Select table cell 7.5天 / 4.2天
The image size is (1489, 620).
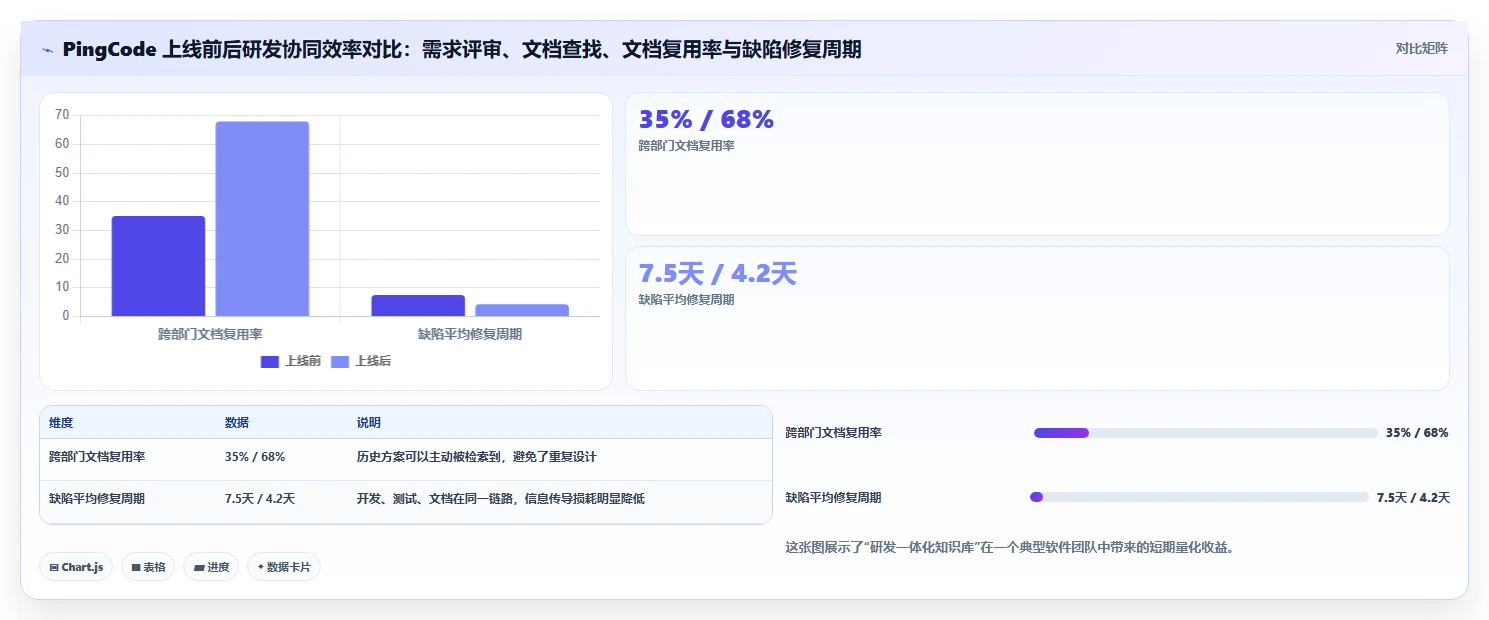pos(260,499)
